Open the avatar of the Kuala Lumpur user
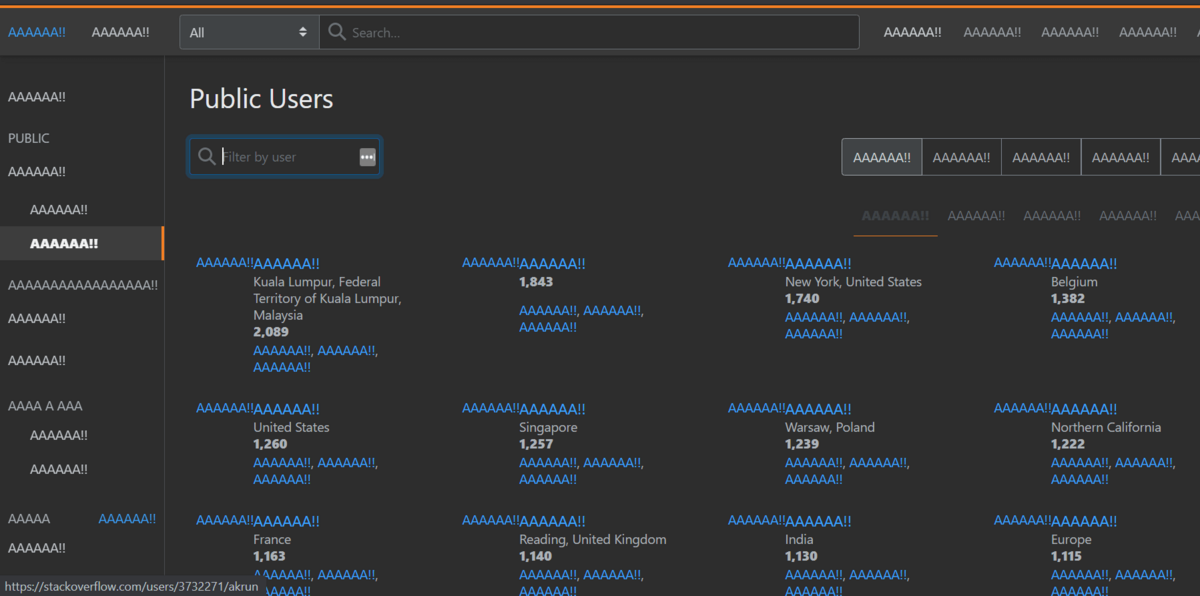 [224, 263]
